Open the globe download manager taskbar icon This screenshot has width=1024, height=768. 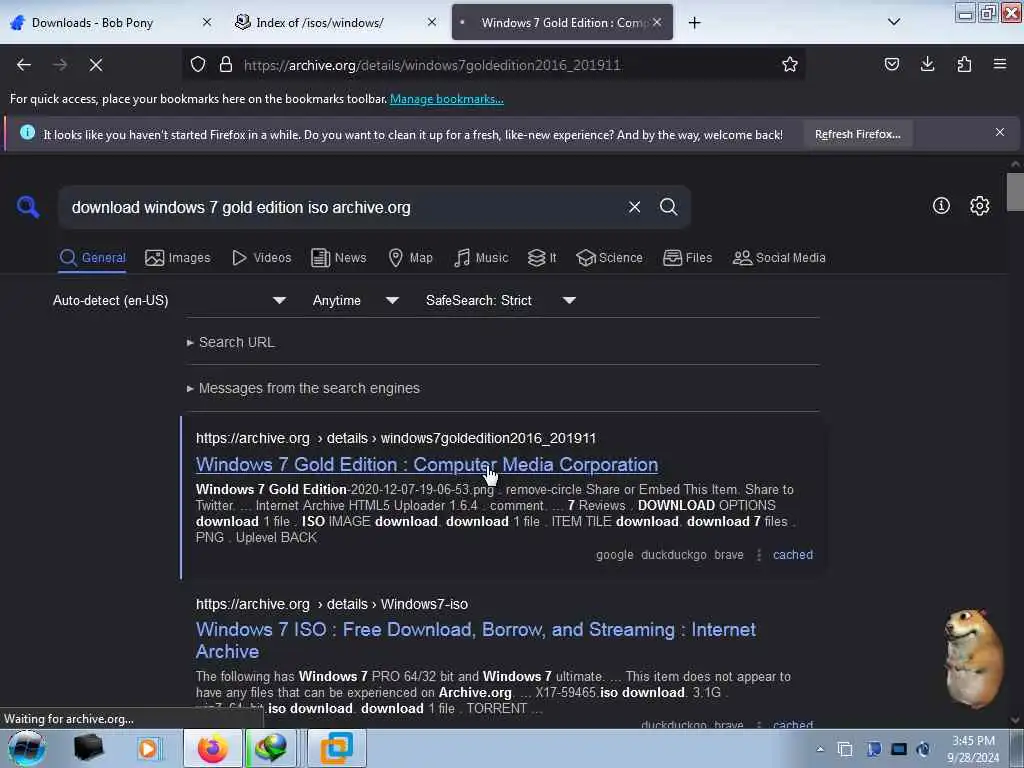click(272, 748)
